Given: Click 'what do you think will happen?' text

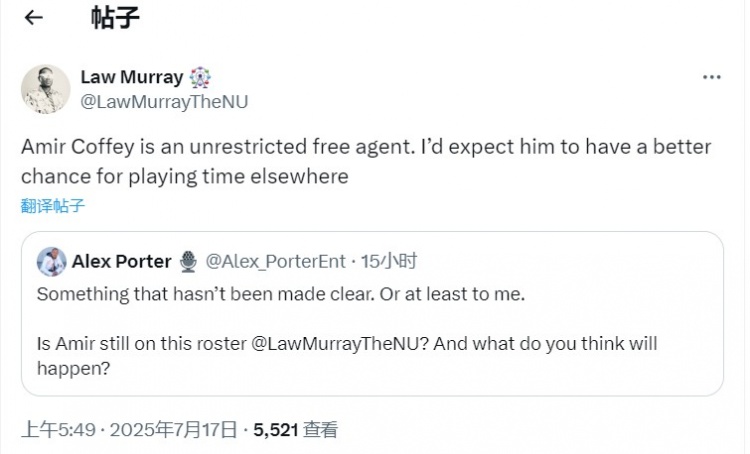Looking at the screenshot, I should (560, 344).
